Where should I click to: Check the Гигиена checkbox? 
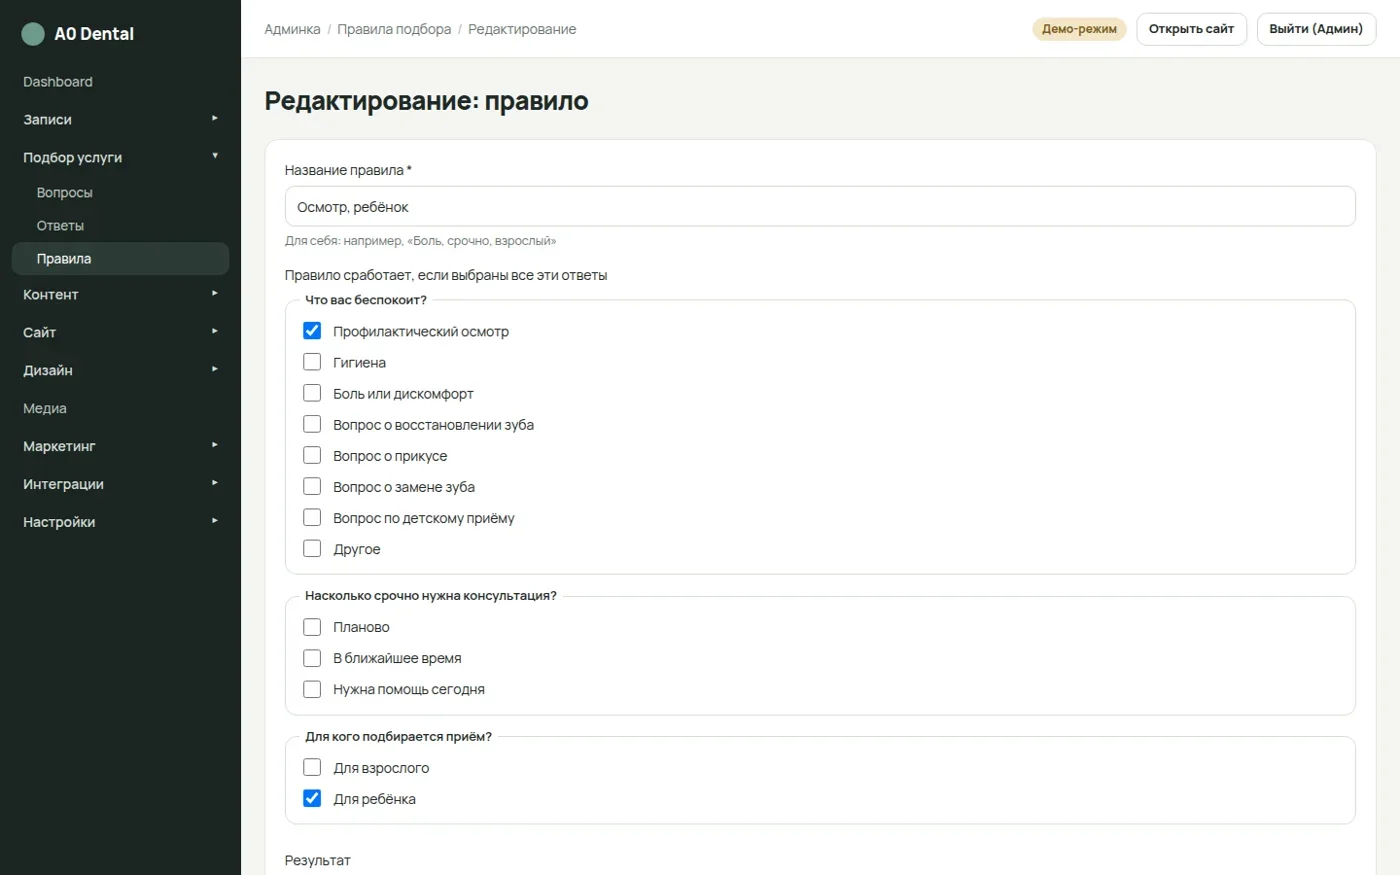pyautogui.click(x=312, y=362)
